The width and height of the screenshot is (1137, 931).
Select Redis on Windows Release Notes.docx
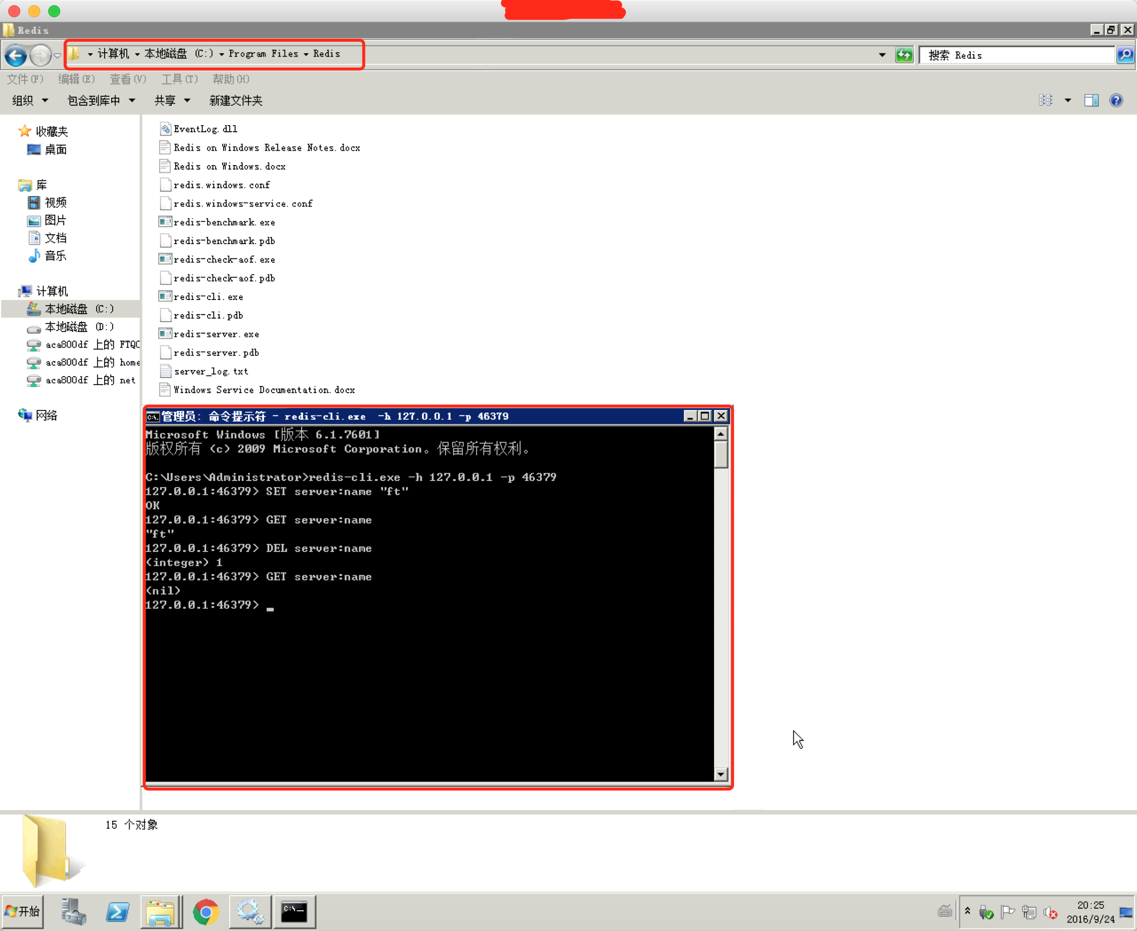[260, 147]
